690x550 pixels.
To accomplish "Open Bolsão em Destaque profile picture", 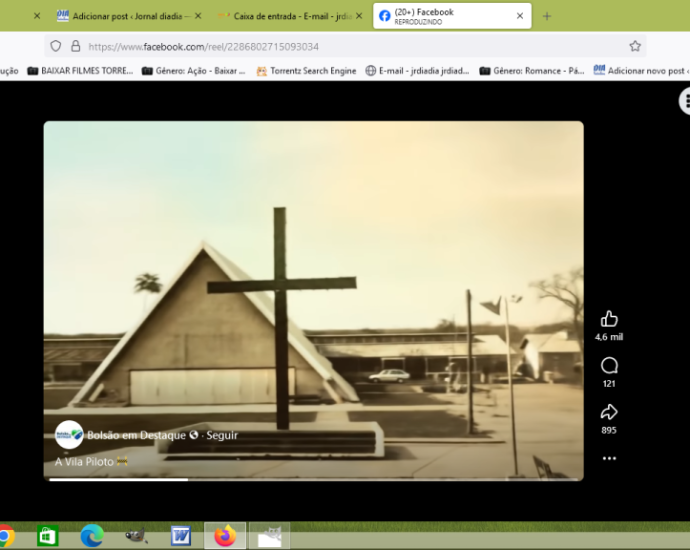I will pos(69,435).
